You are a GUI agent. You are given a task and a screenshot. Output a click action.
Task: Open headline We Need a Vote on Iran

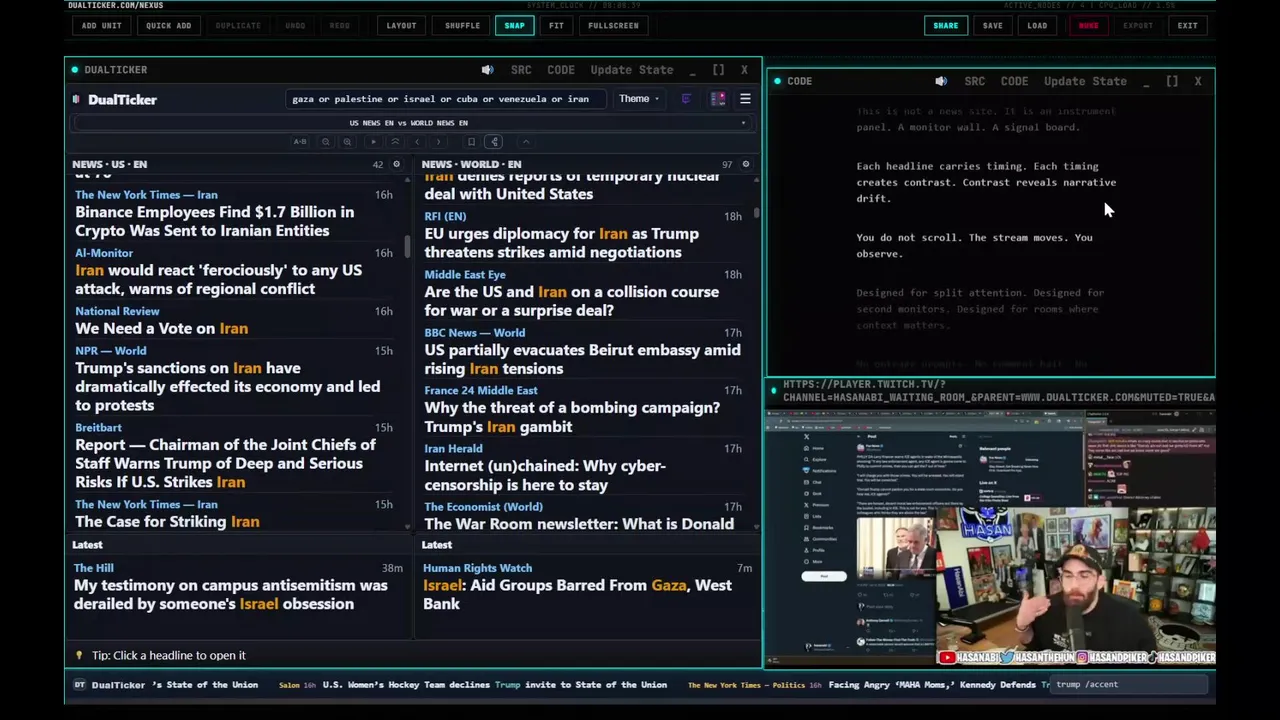click(x=161, y=328)
